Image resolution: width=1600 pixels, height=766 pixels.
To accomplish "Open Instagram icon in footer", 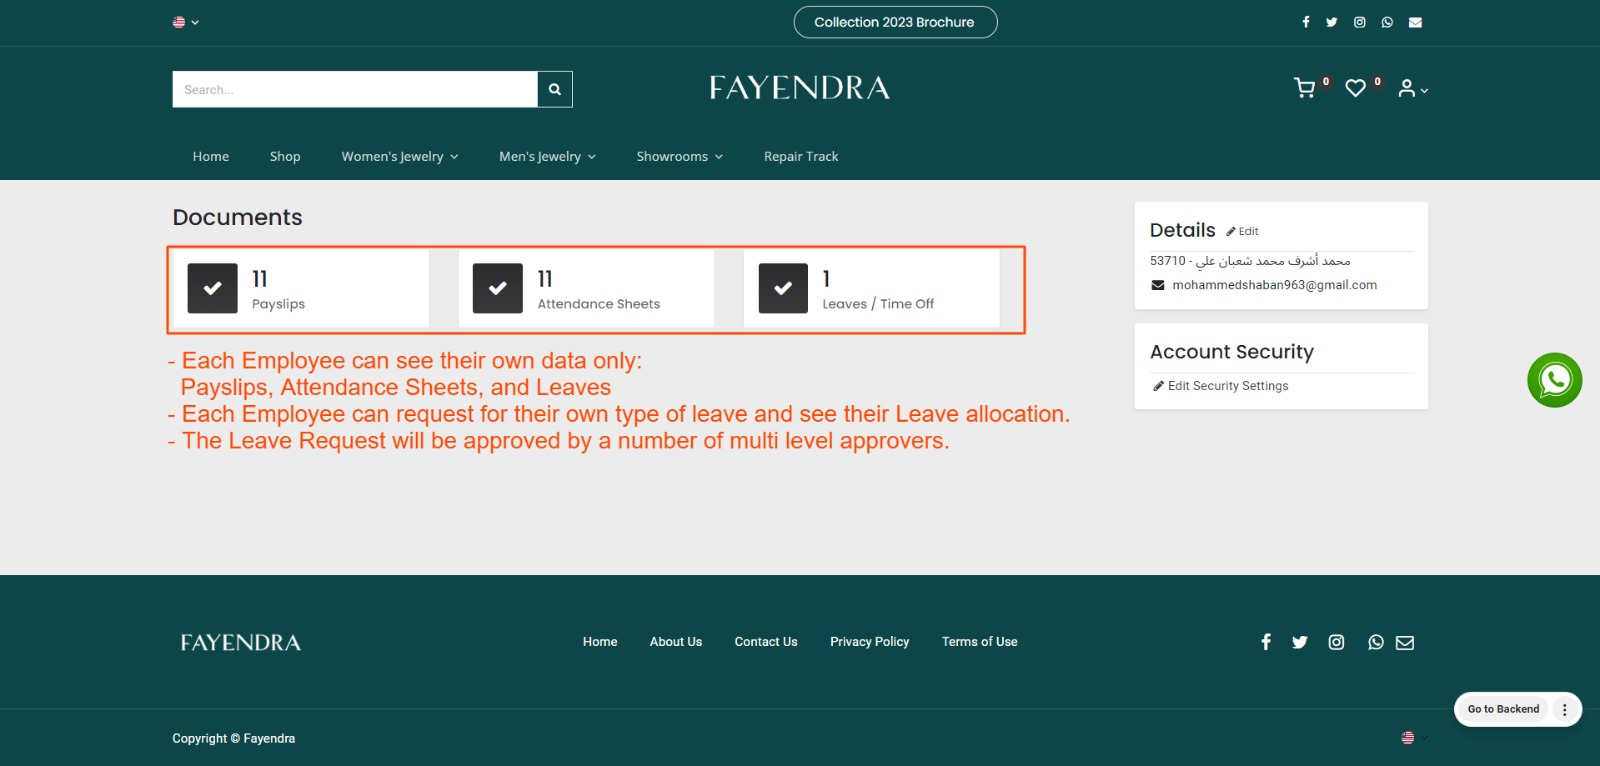I will click(x=1336, y=642).
